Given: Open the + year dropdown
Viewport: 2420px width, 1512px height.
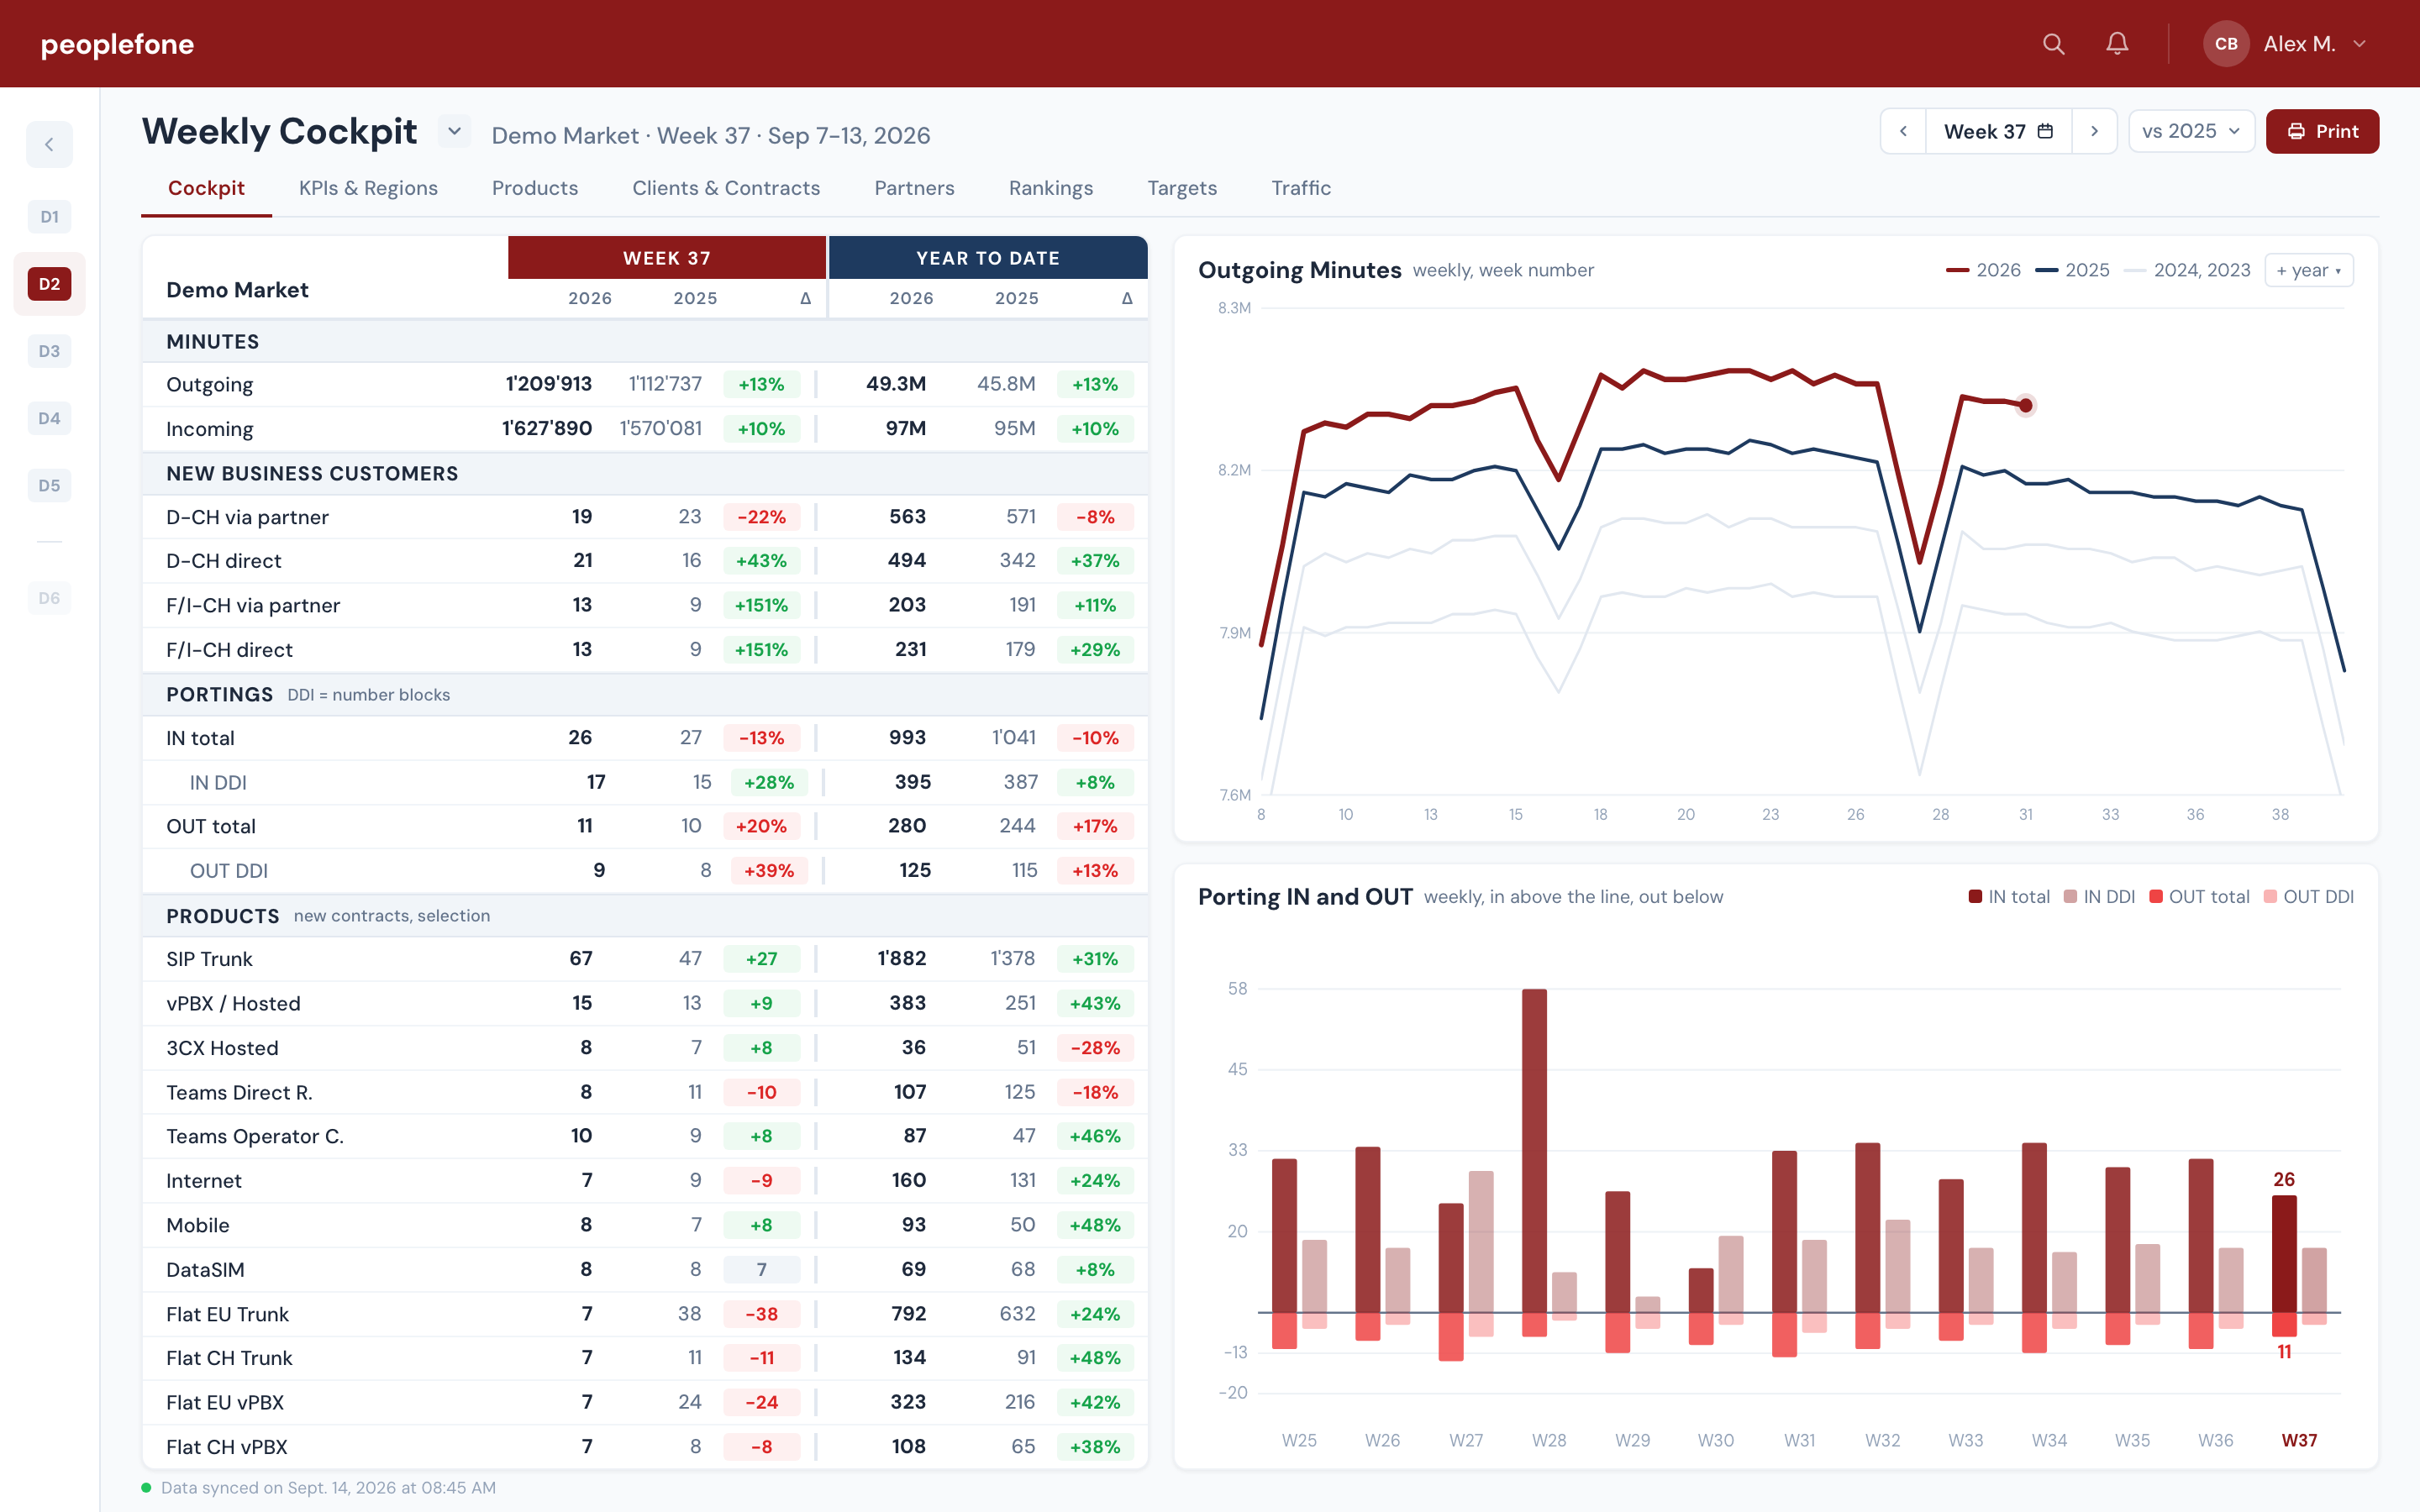Looking at the screenshot, I should [2308, 270].
